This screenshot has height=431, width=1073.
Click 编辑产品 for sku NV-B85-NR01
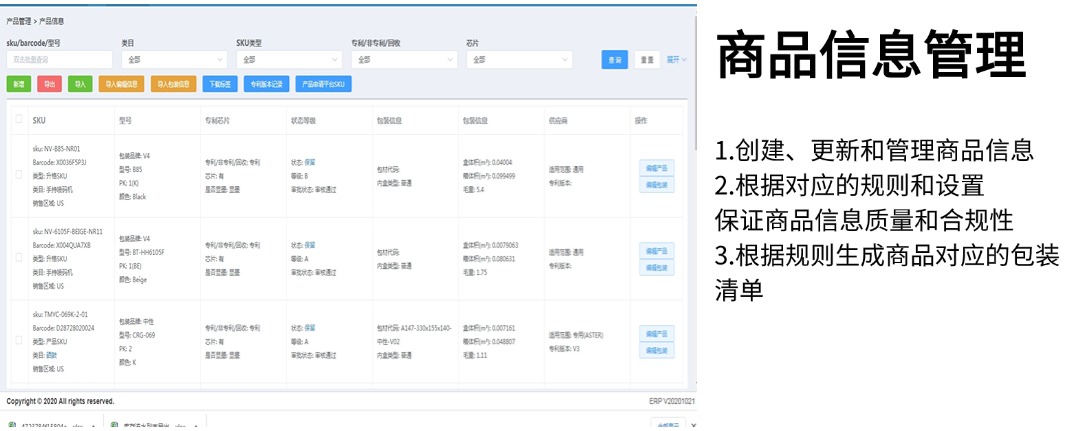pos(655,168)
